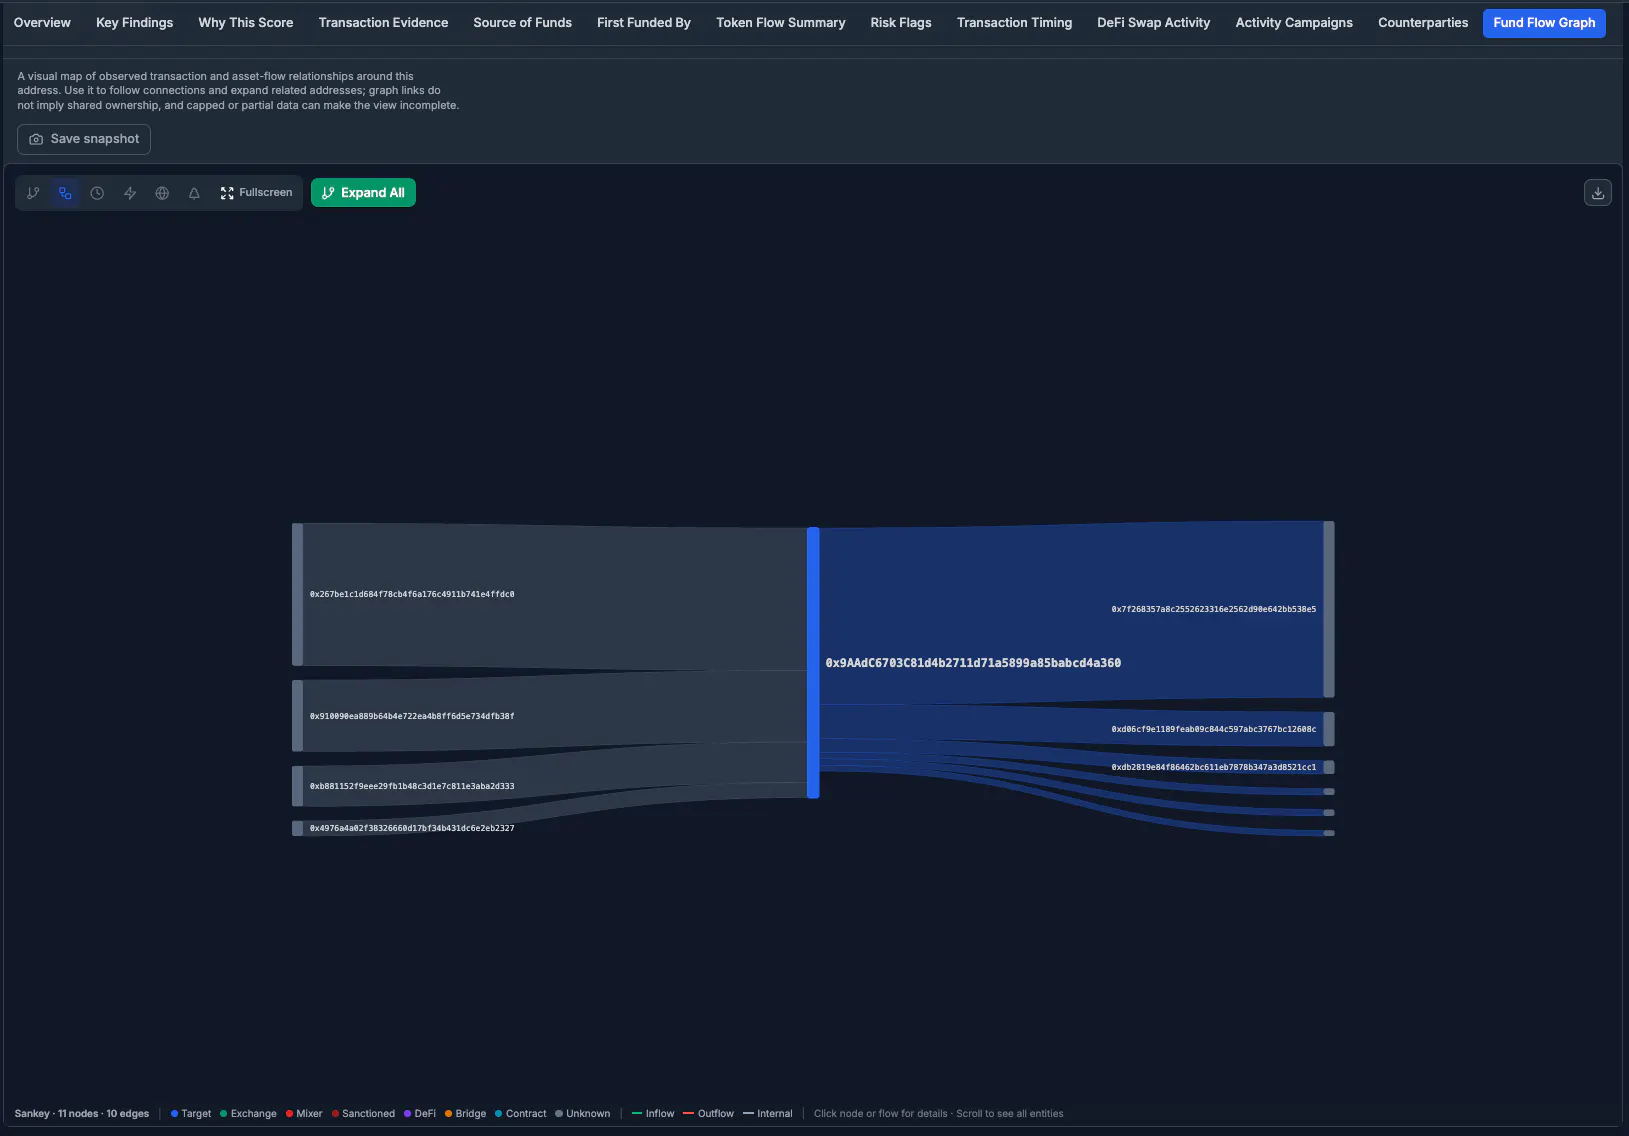The height and width of the screenshot is (1136, 1629).
Task: Open the DeFi Swap Activity tab
Action: pyautogui.click(x=1153, y=23)
